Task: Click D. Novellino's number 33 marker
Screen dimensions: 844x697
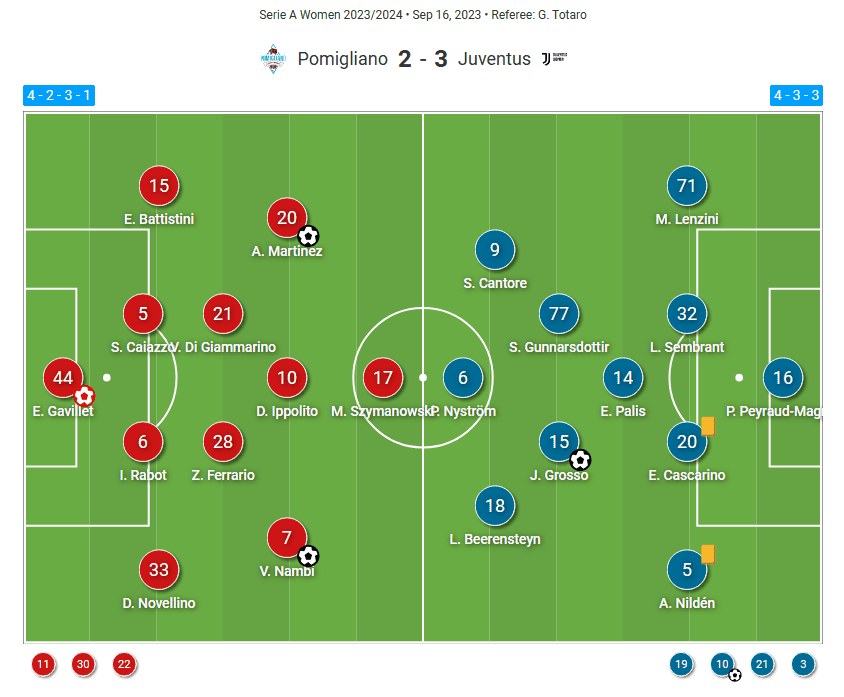Action: [159, 570]
